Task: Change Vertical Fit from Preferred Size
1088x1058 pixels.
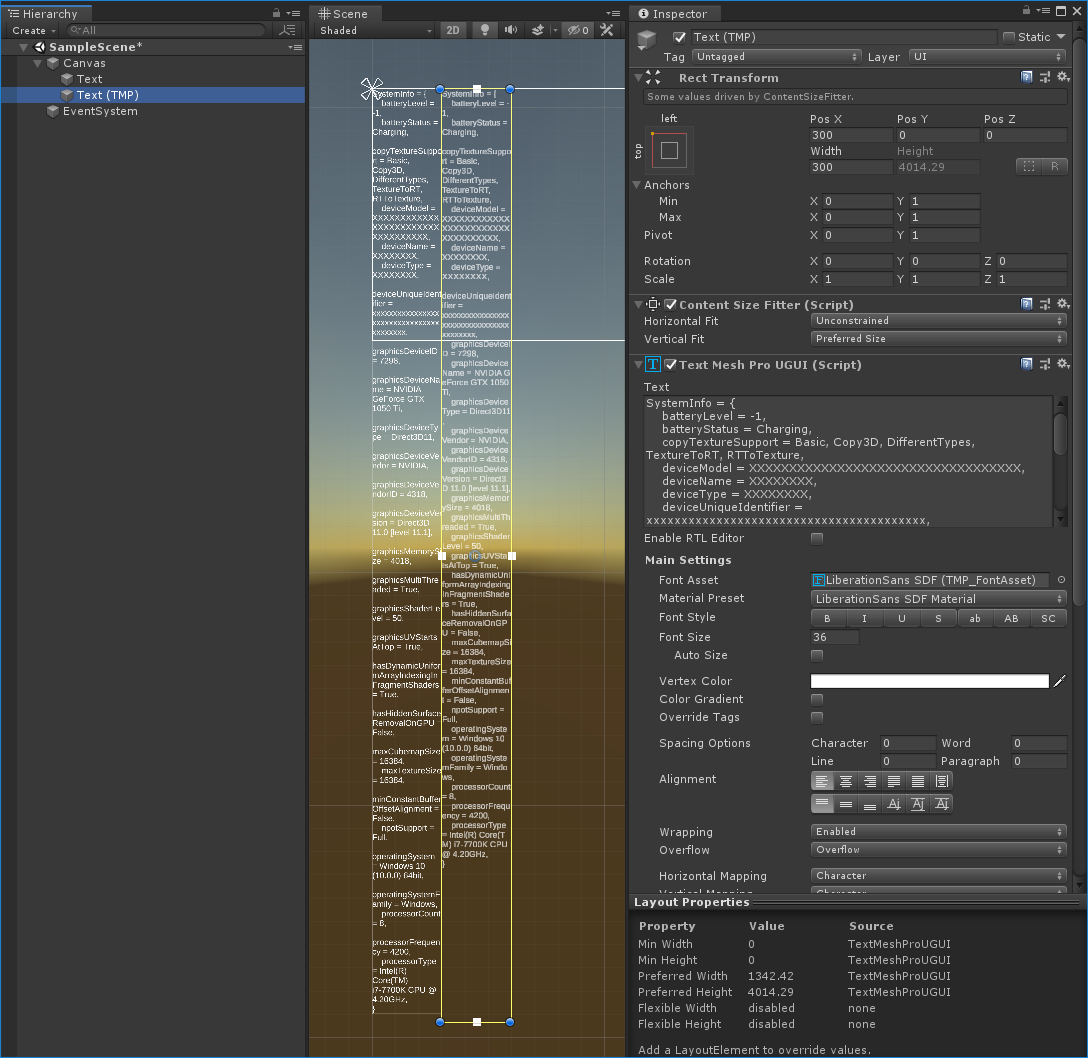Action: click(938, 338)
